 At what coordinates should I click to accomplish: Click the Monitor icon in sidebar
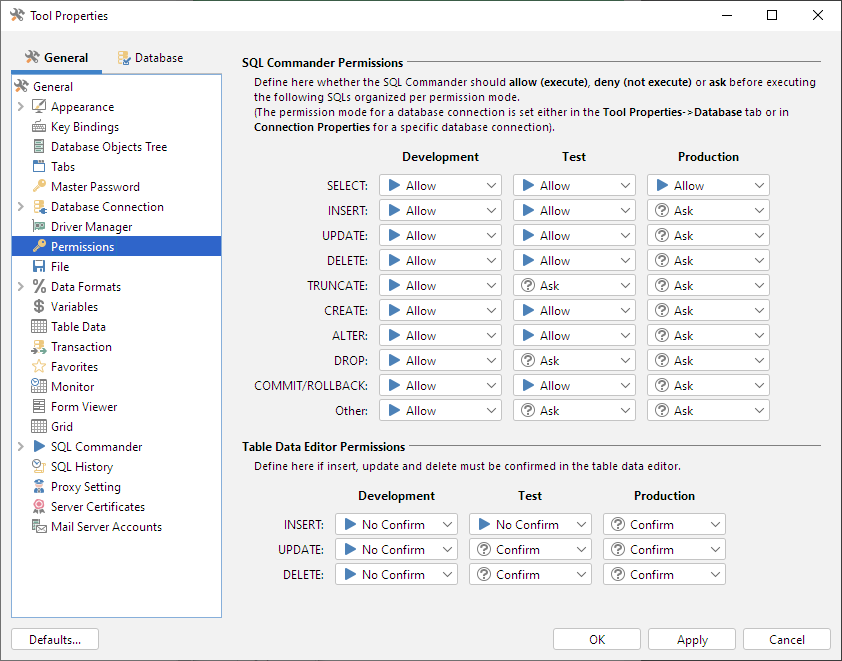coord(39,387)
